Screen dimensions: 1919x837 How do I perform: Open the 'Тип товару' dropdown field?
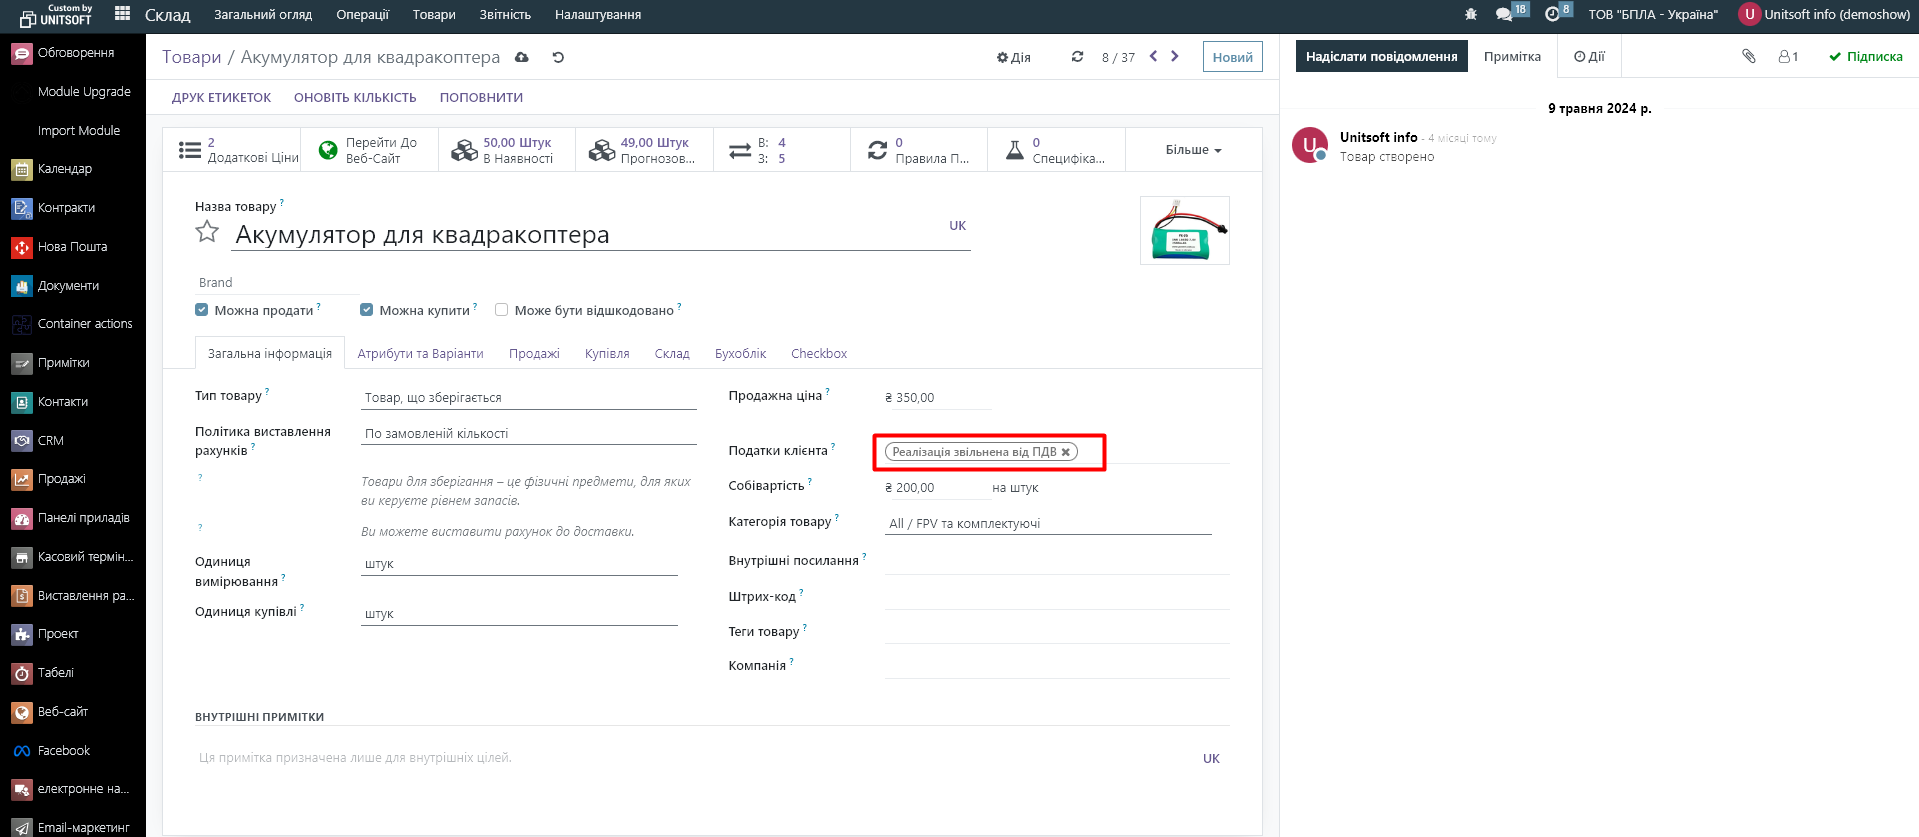528,398
